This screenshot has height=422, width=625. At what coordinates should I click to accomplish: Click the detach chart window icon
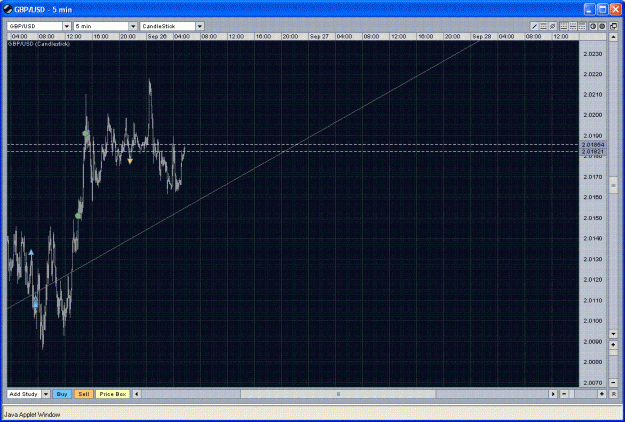[613, 27]
